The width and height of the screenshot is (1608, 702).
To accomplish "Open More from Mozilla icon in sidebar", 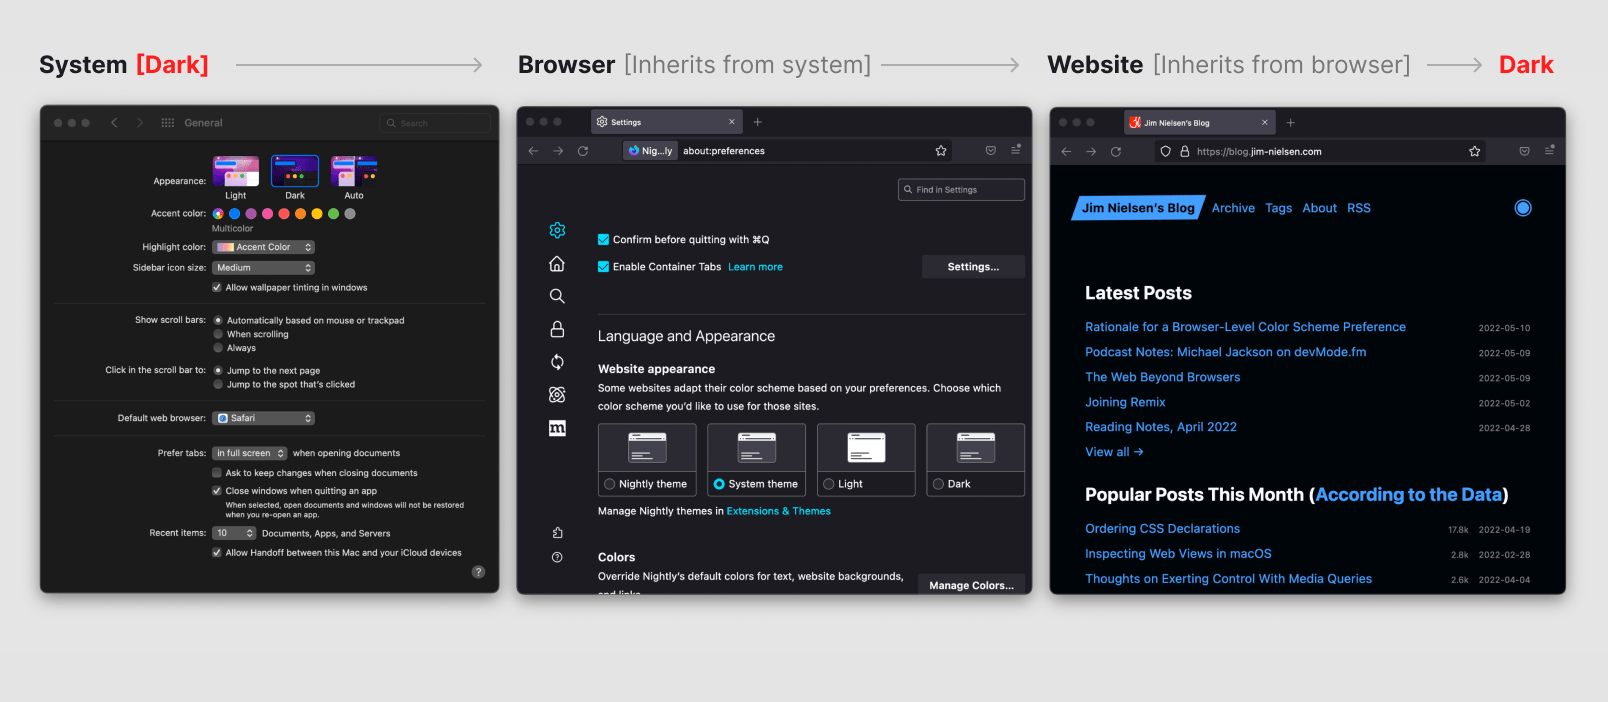I will 557,428.
